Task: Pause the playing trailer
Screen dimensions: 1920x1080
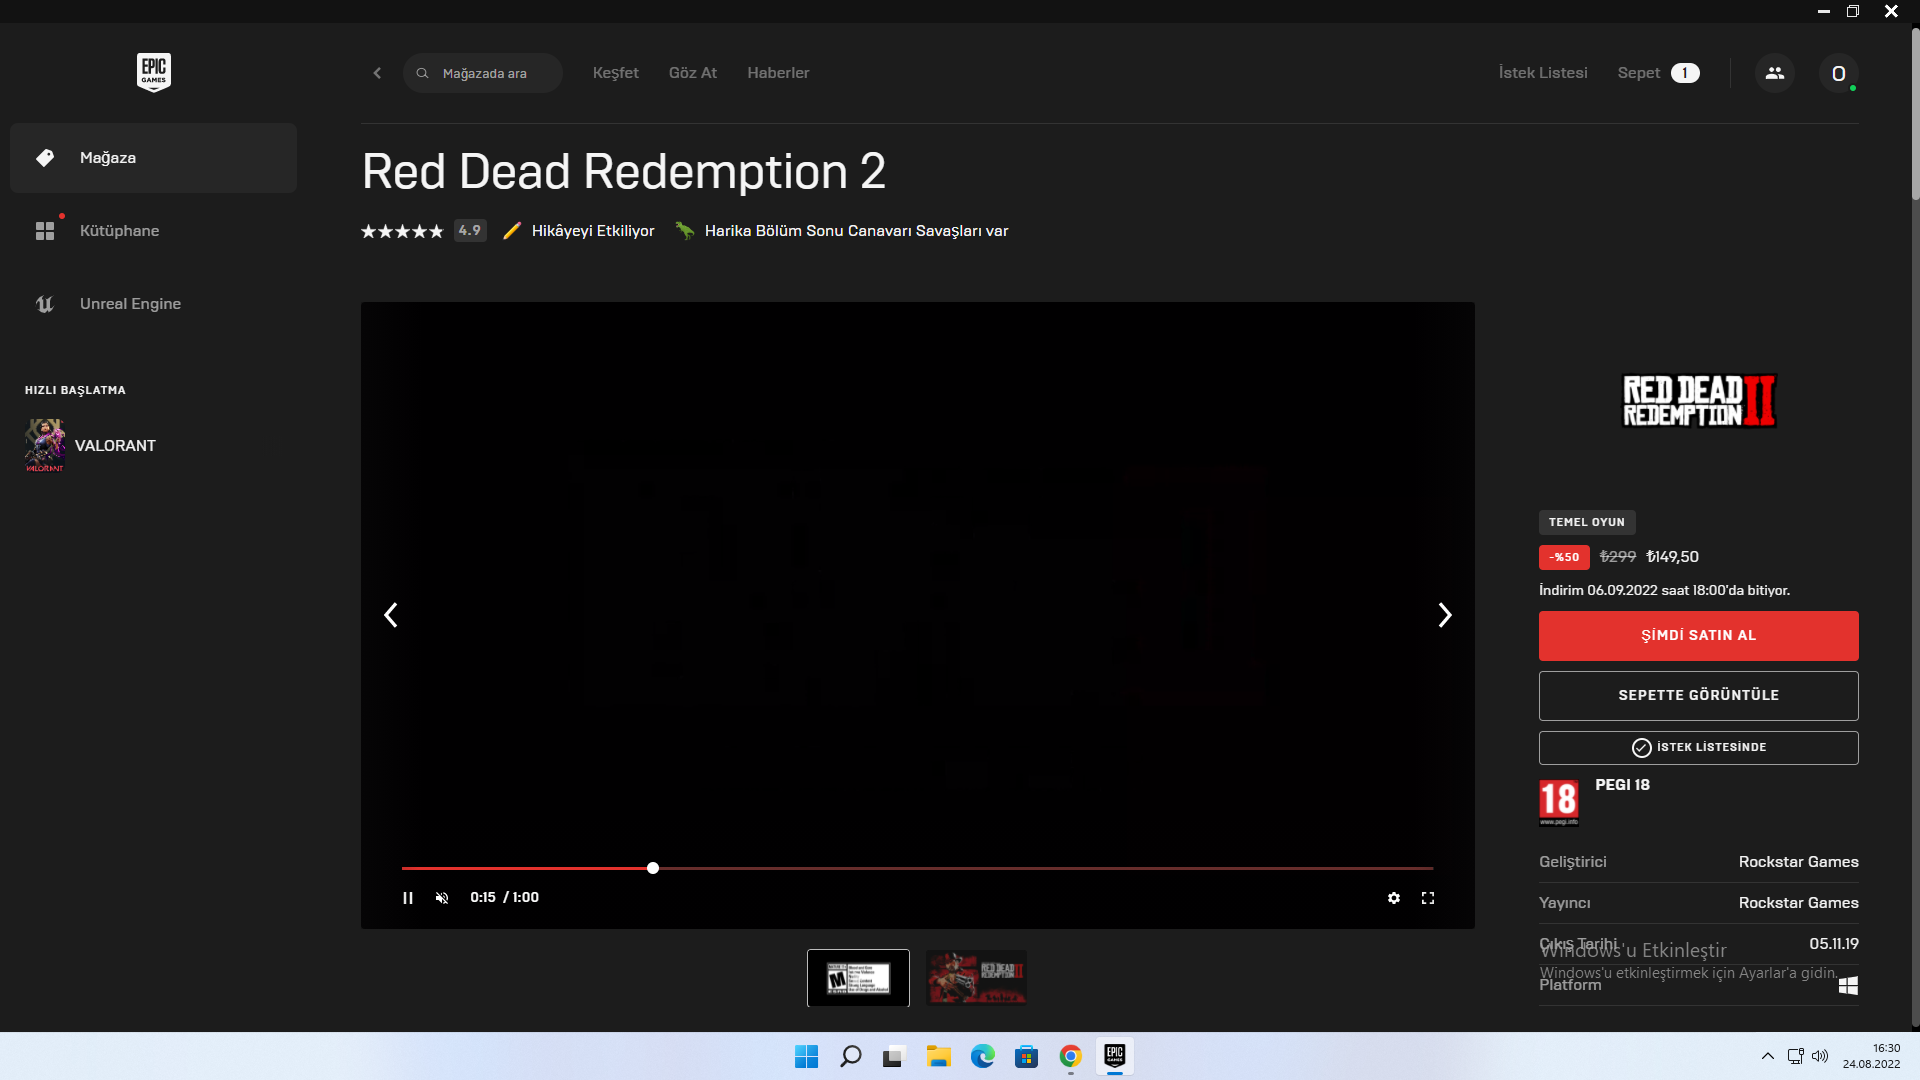Action: point(408,898)
